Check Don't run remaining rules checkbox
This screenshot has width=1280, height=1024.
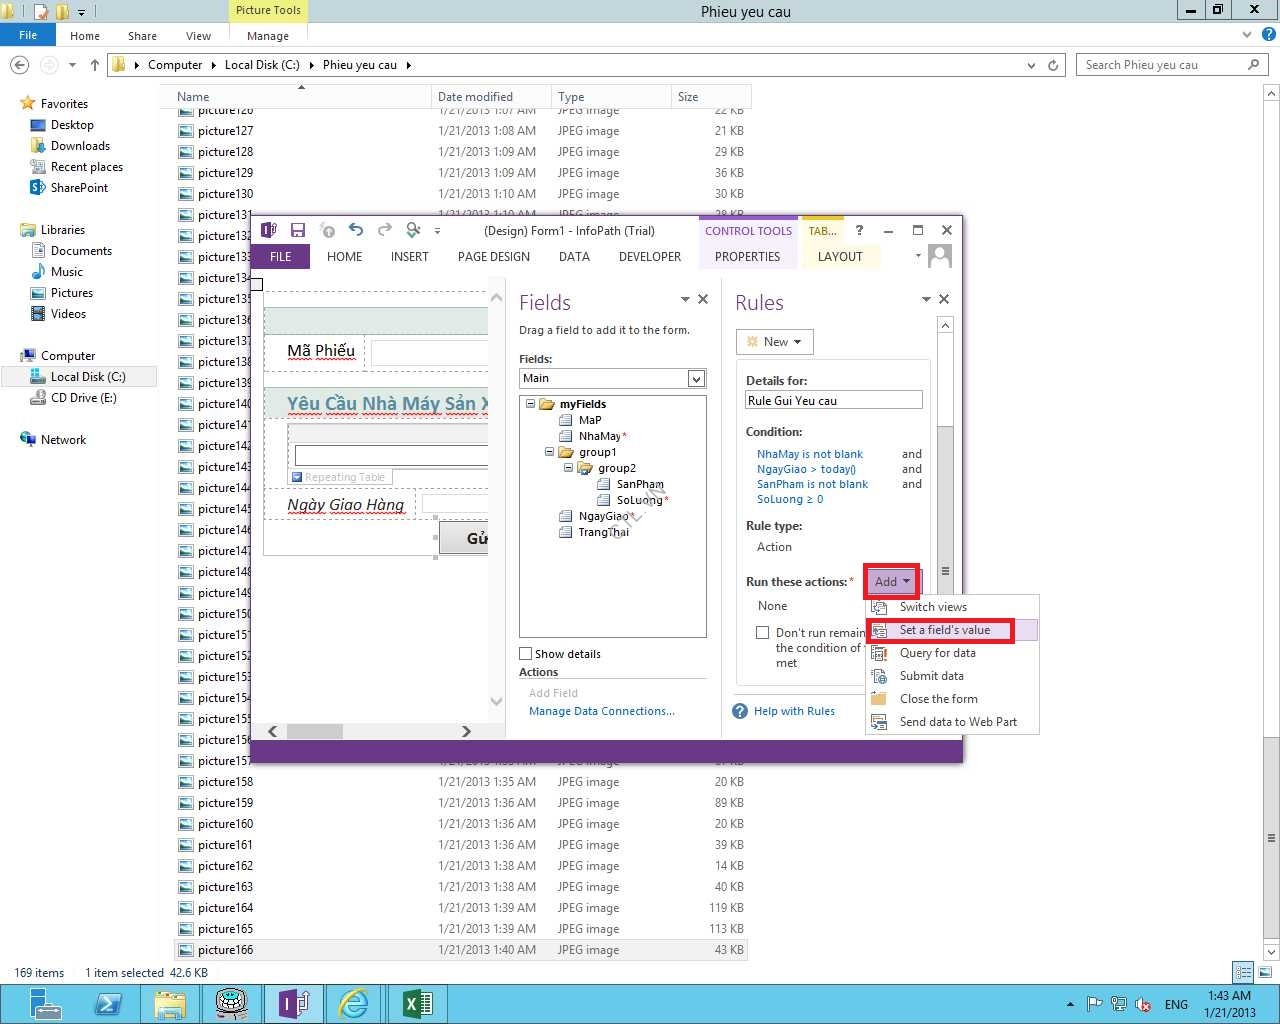[763, 633]
